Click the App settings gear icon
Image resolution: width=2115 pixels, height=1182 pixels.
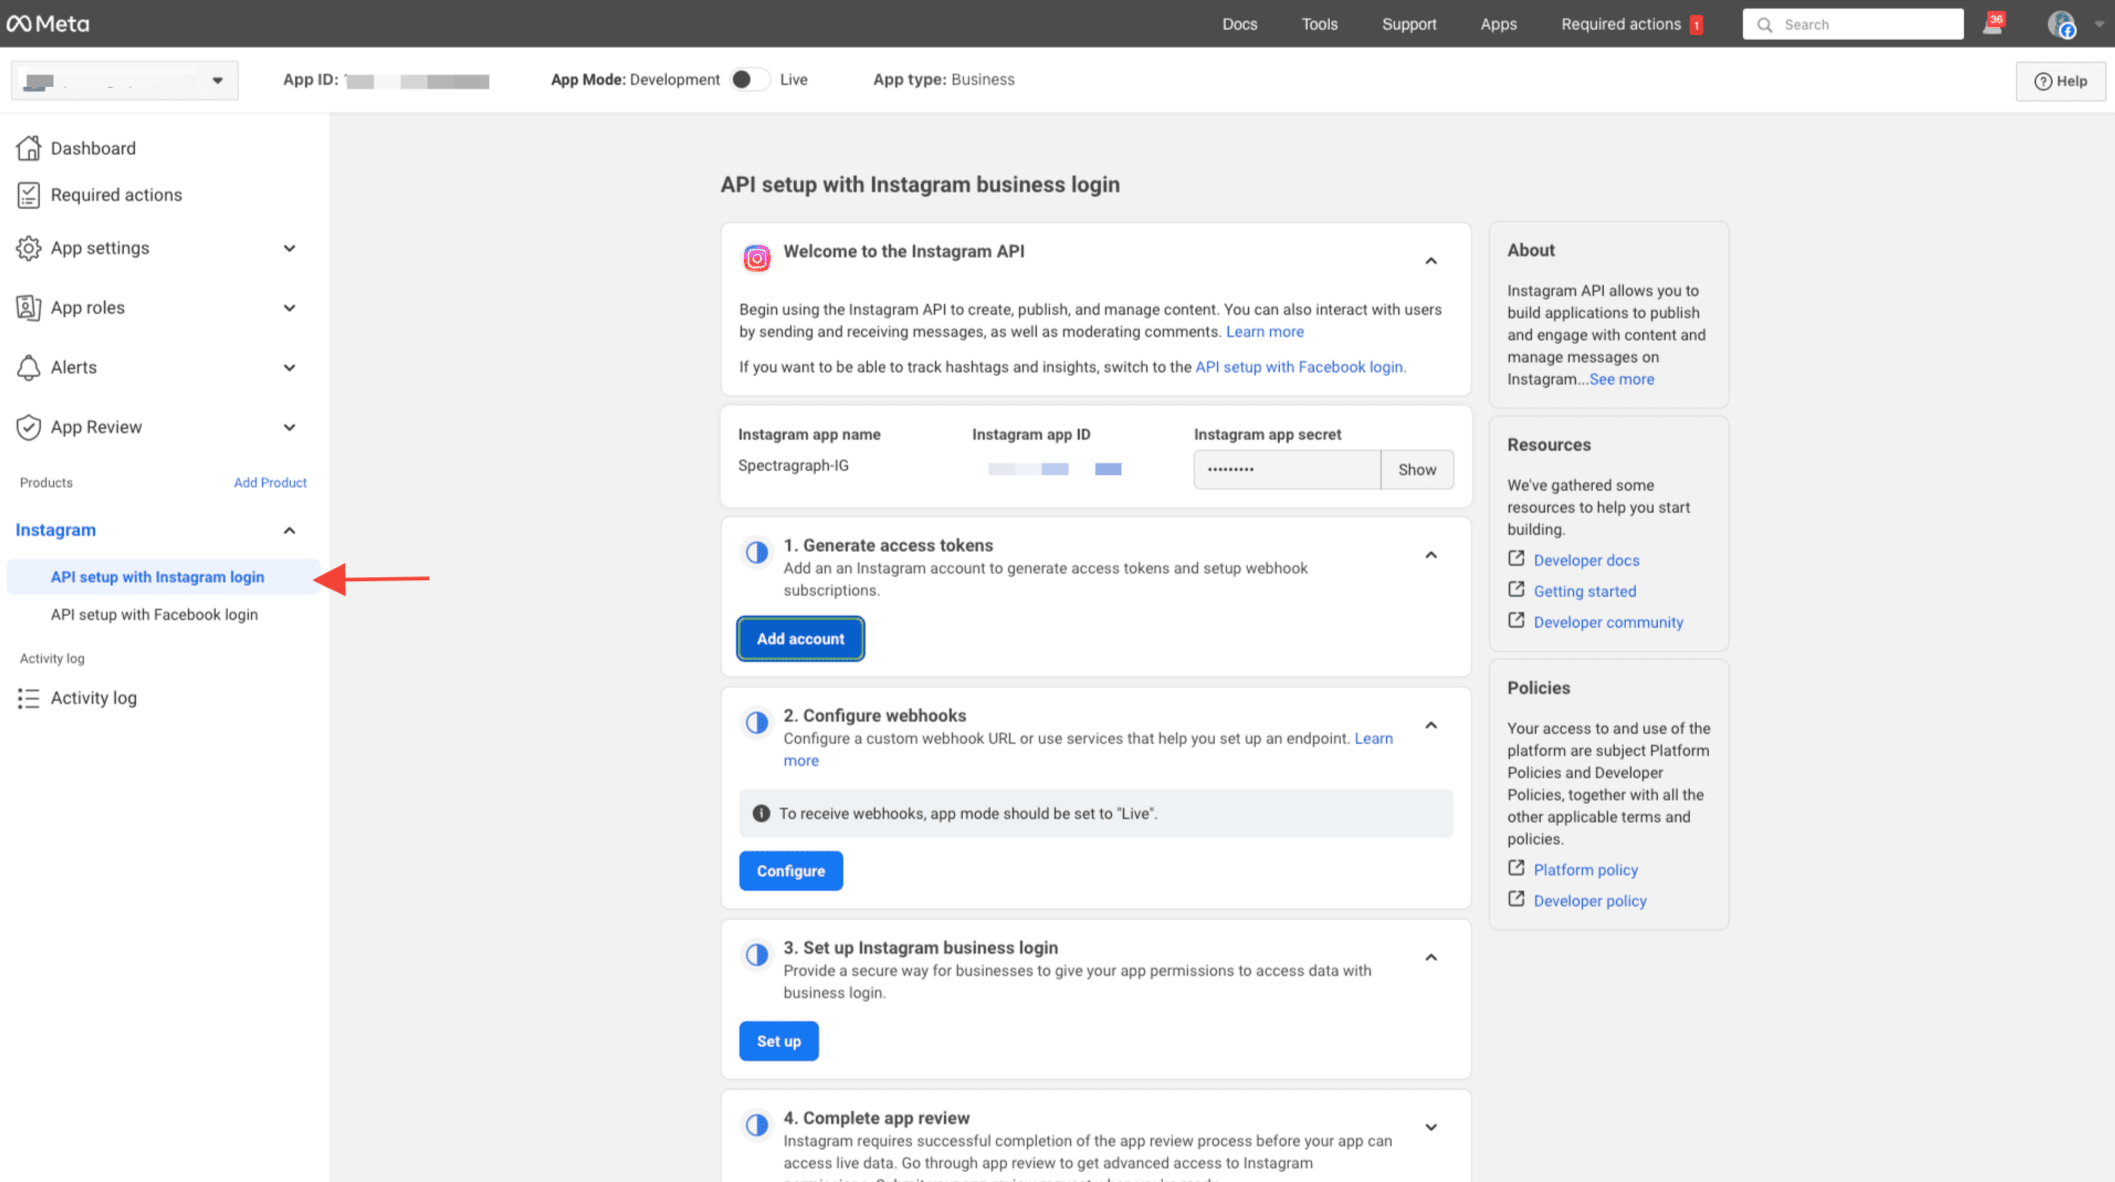tap(28, 248)
